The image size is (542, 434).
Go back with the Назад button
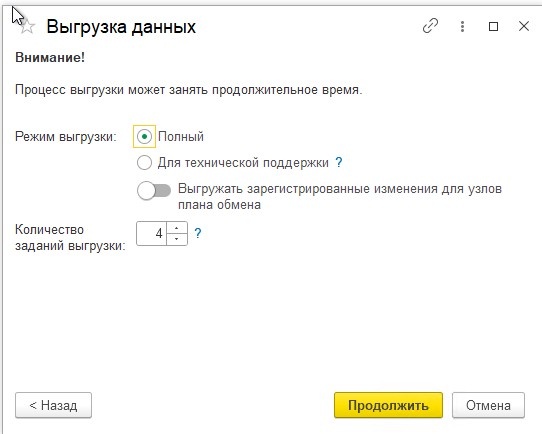point(53,405)
